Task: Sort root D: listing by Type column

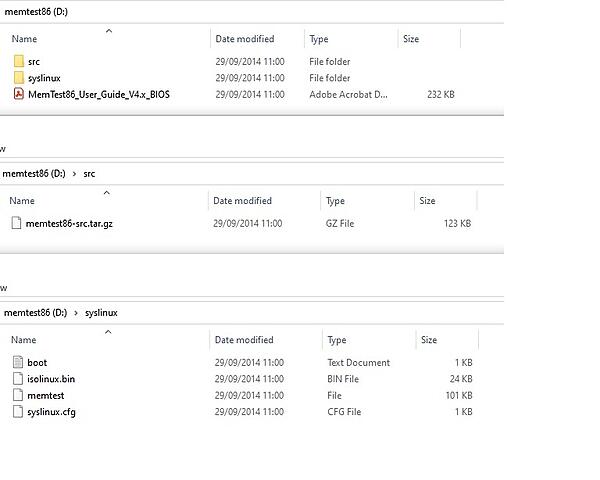Action: pyautogui.click(x=319, y=39)
